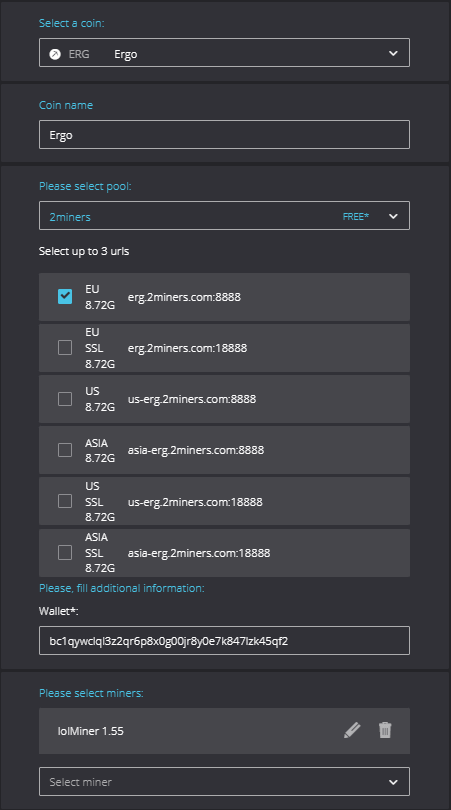The height and width of the screenshot is (810, 451).
Task: Click the Wallet address input field
Action: click(224, 641)
